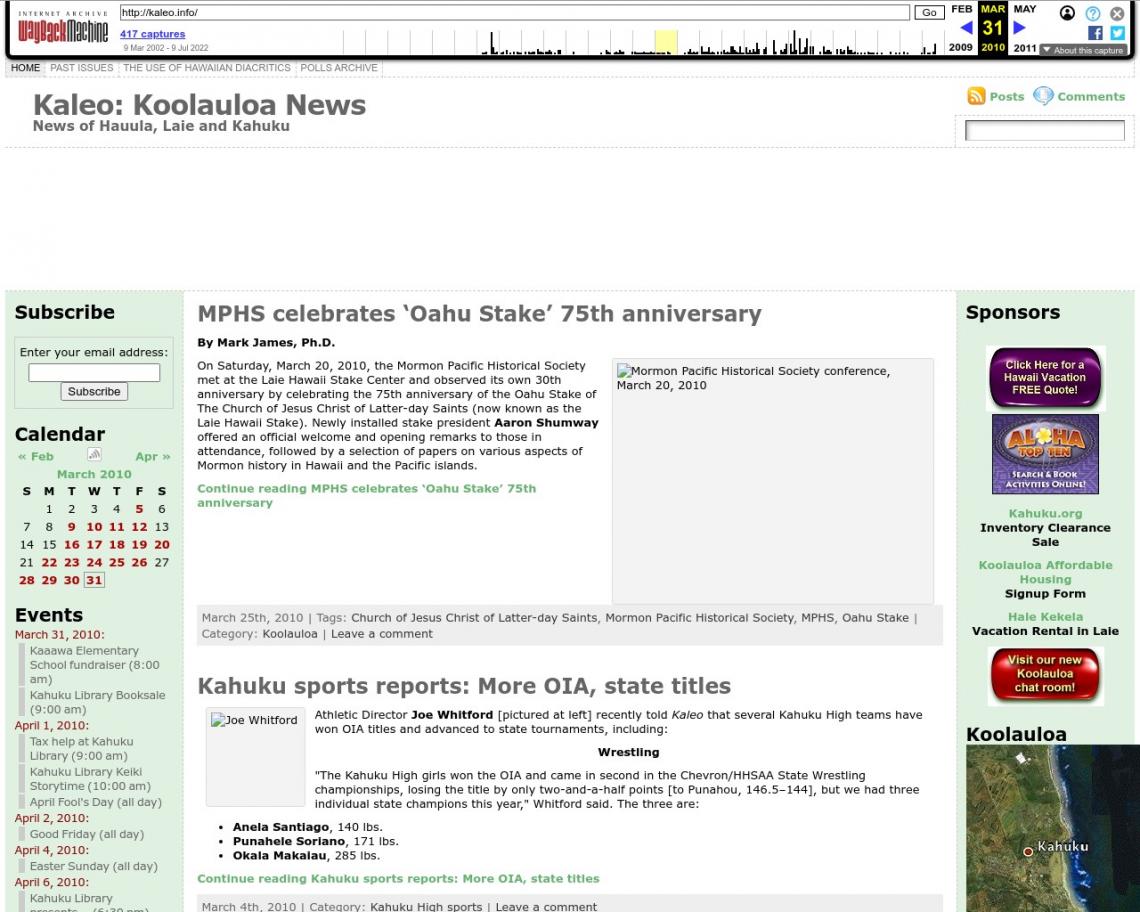
Task: Open the Aloha Top Ten sponsor banner
Action: click(x=1045, y=454)
